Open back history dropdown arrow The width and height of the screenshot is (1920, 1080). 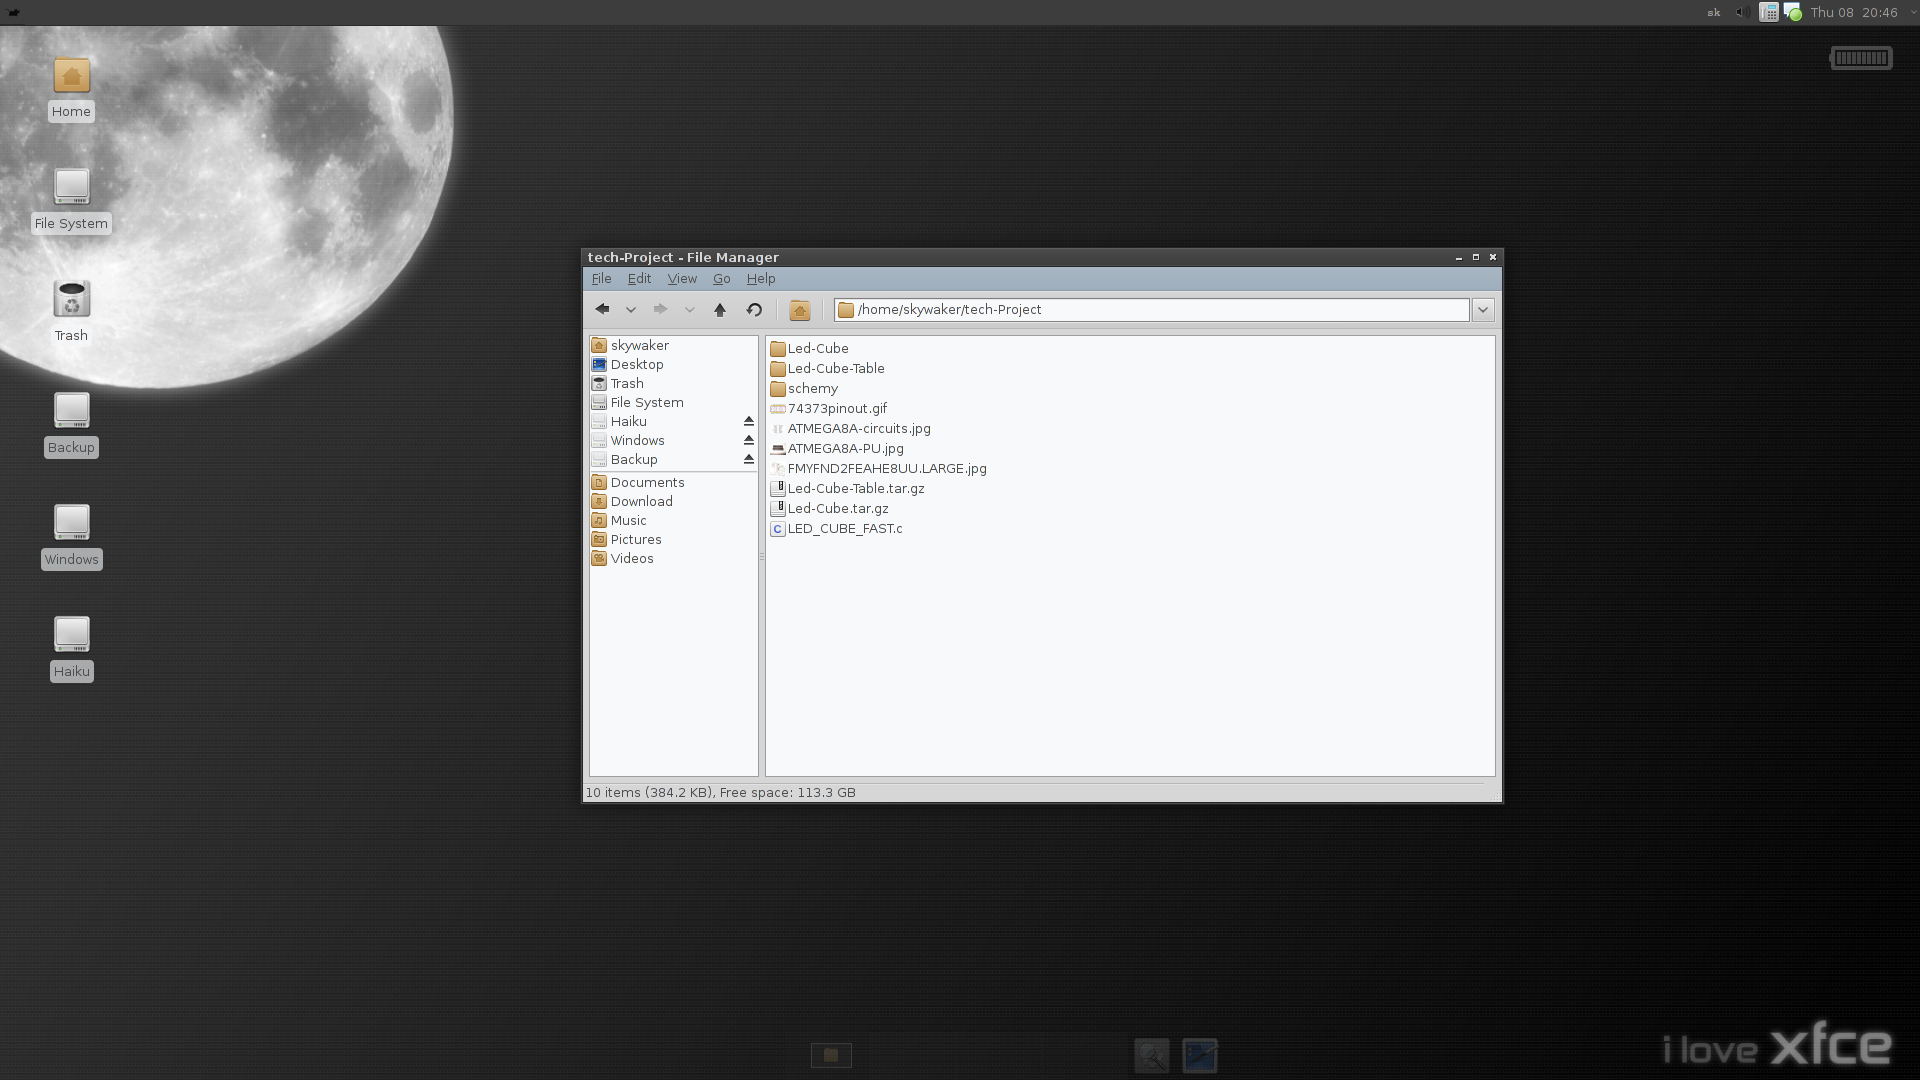[x=631, y=310]
